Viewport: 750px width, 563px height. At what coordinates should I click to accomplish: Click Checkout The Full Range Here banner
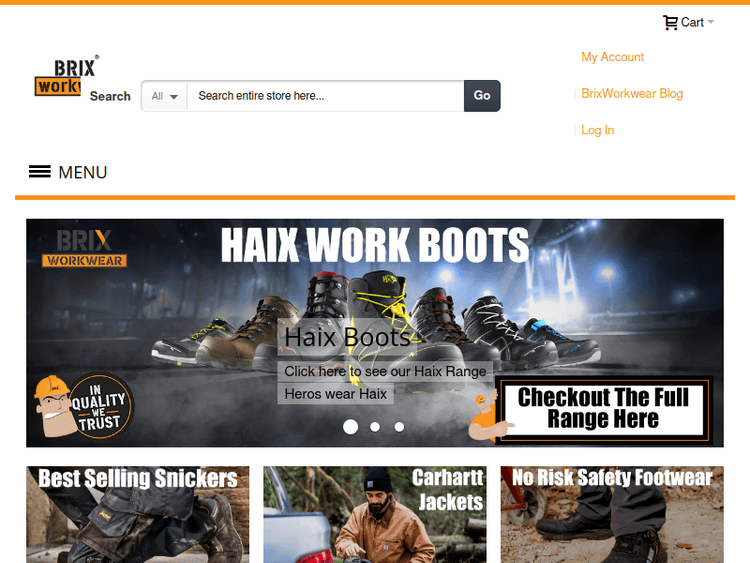tap(603, 408)
